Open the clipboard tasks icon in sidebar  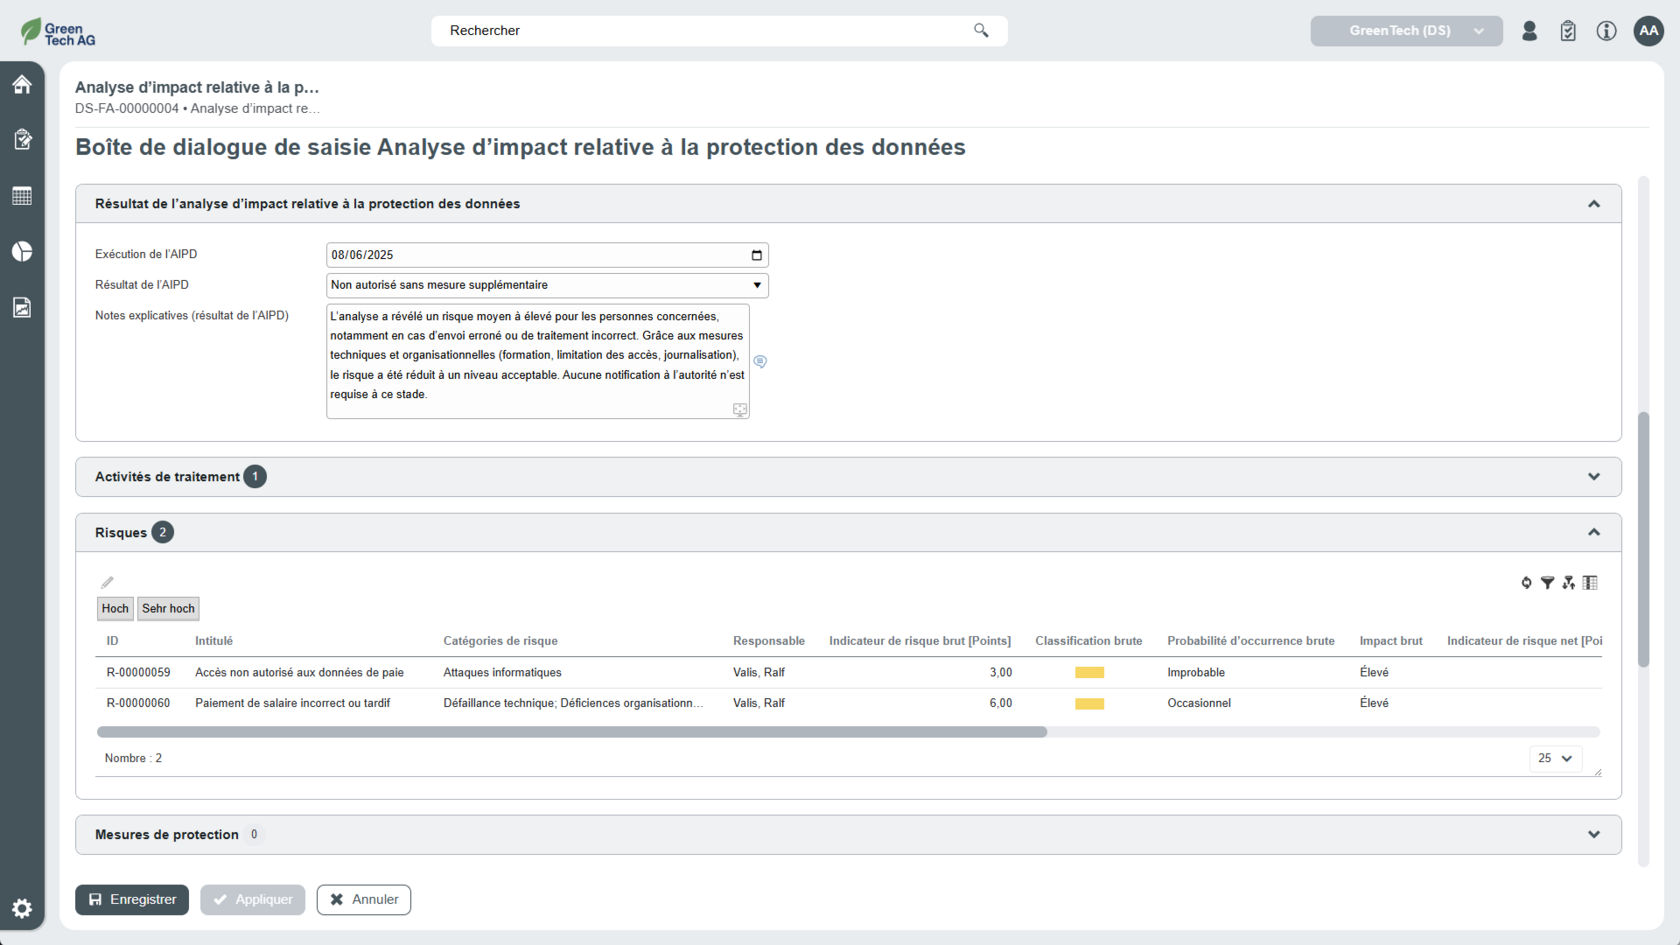coord(22,140)
